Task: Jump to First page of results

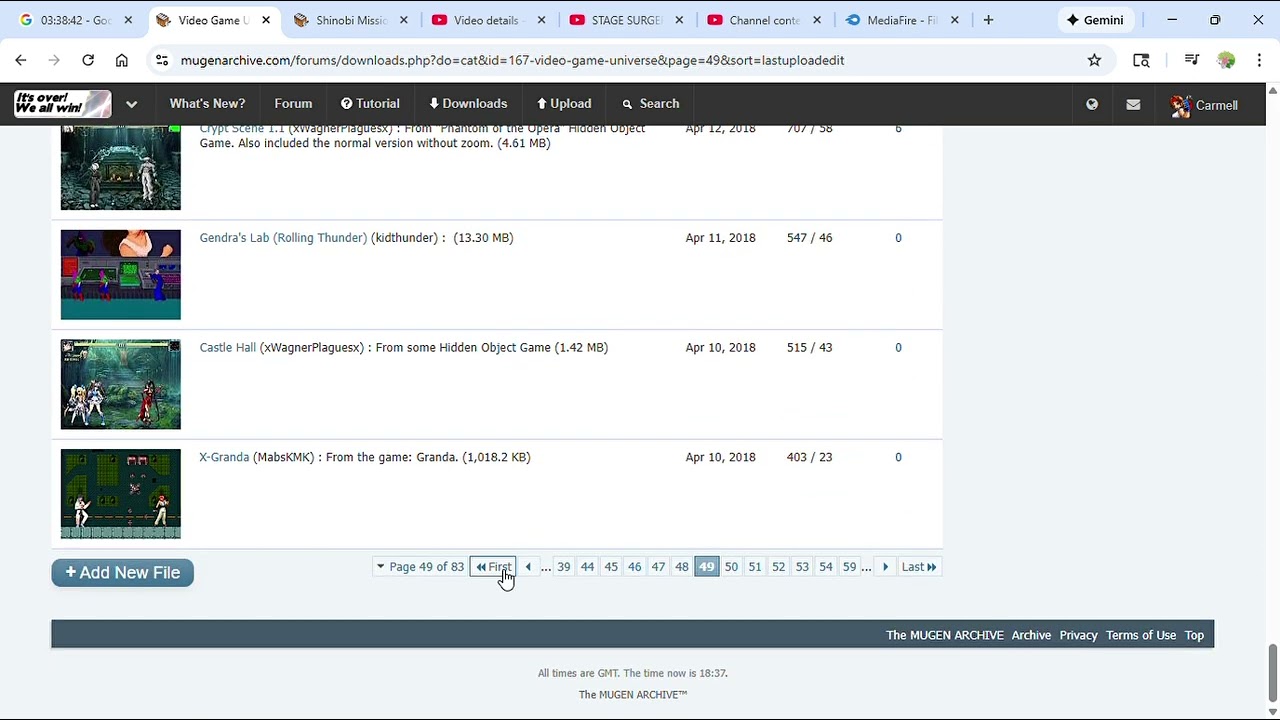Action: [493, 567]
